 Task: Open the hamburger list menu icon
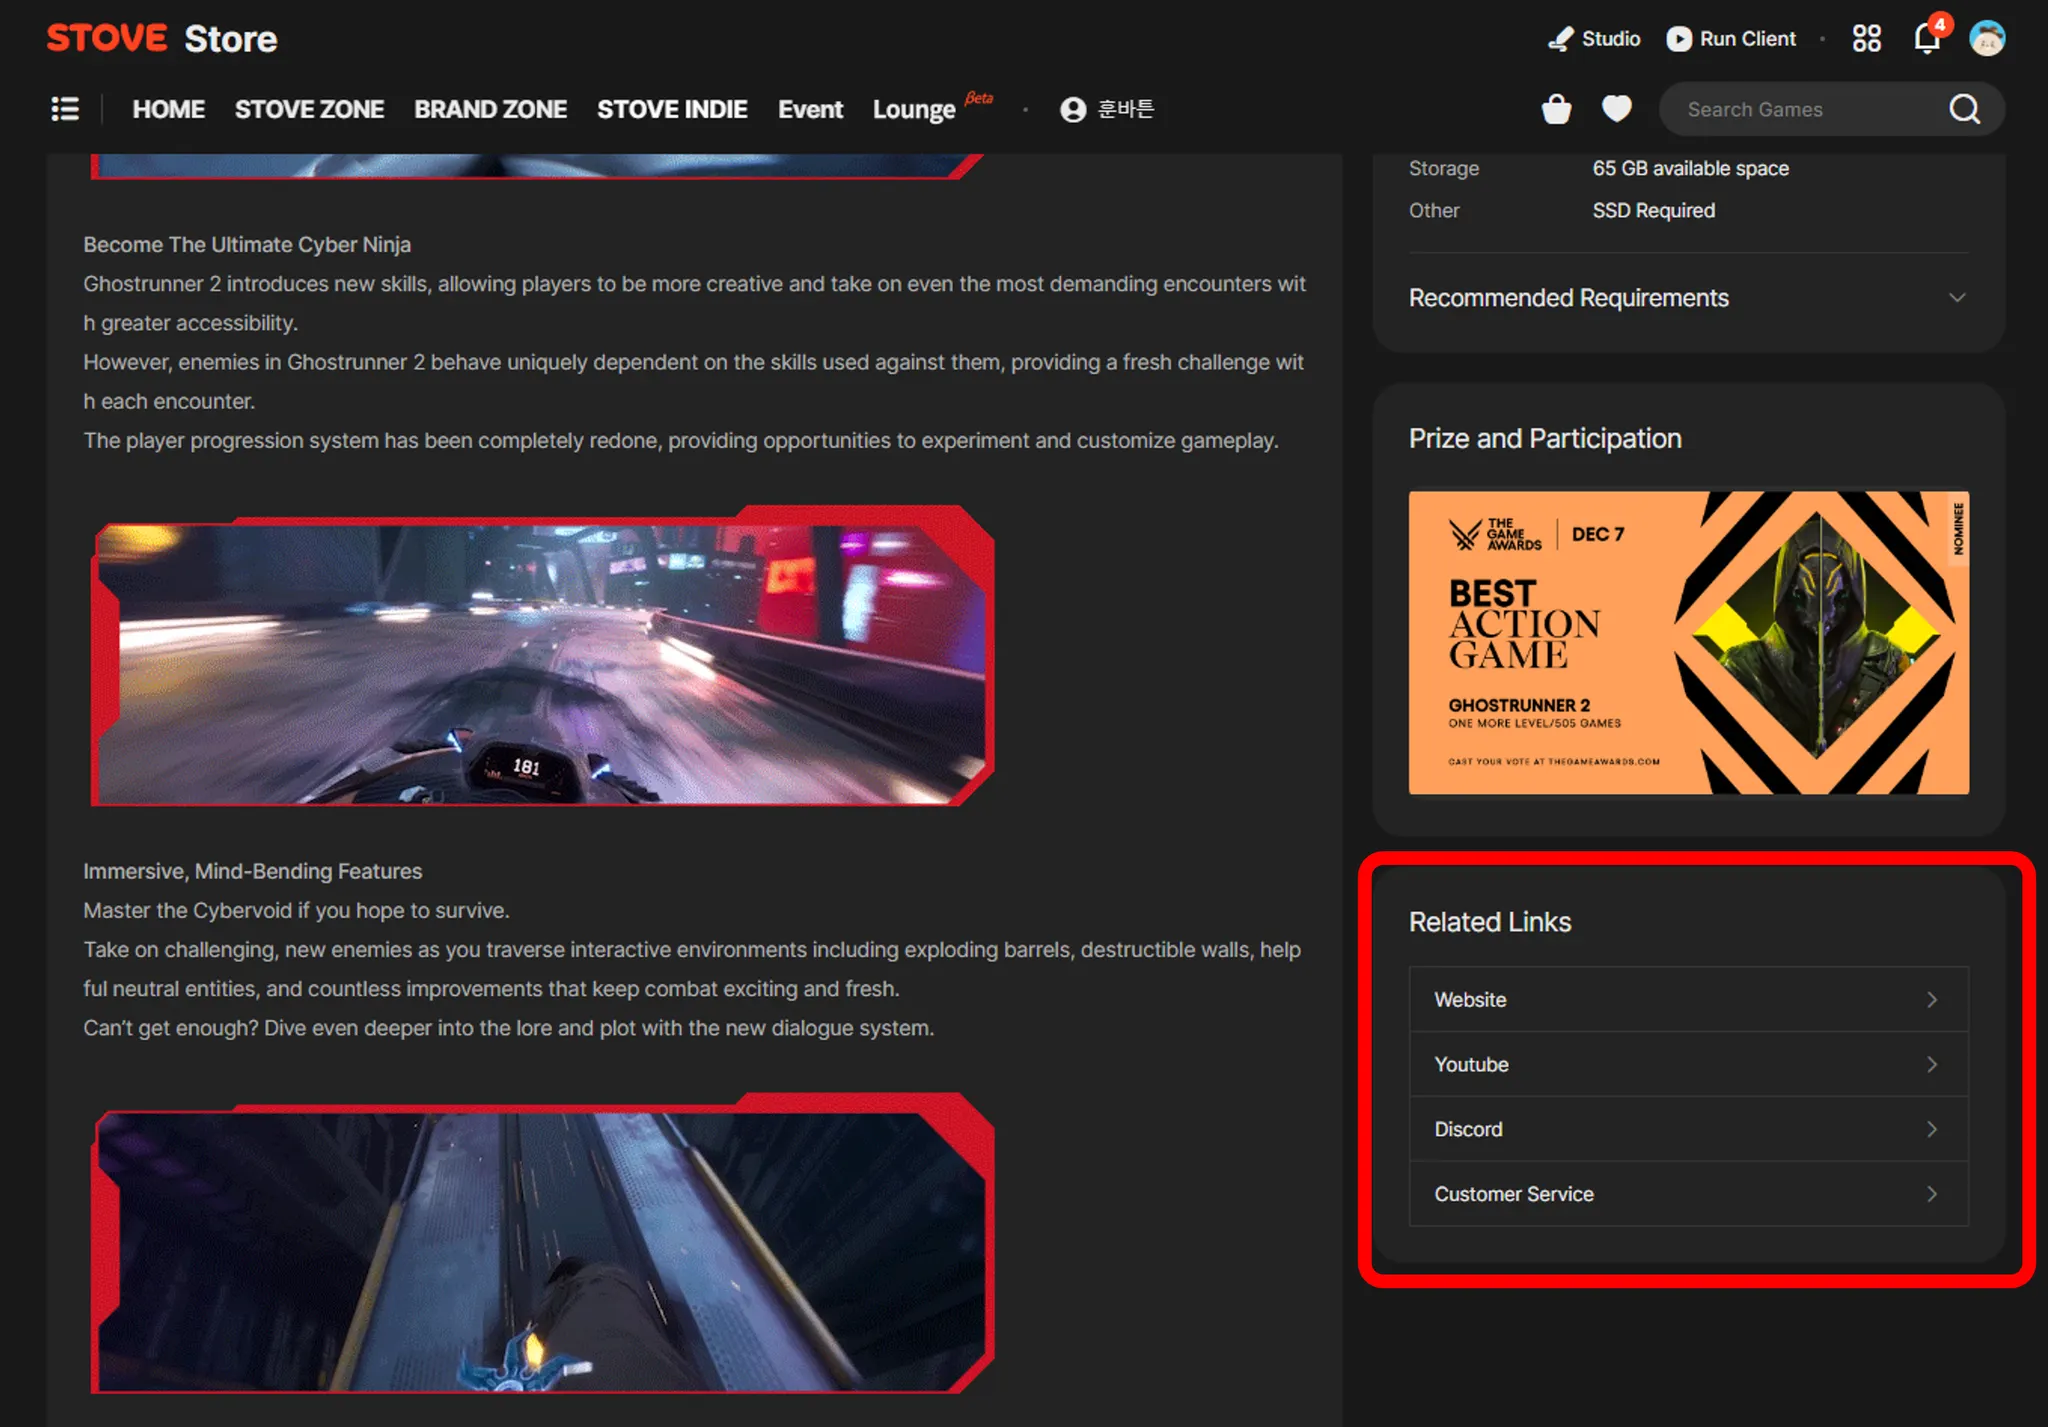click(x=65, y=109)
